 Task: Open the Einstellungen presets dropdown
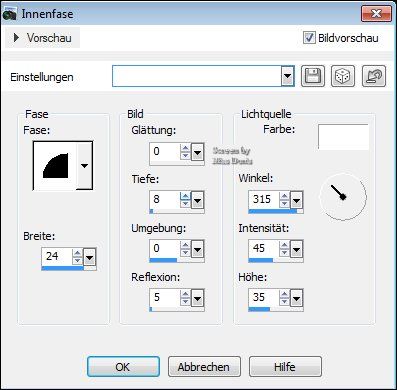tap(287, 76)
